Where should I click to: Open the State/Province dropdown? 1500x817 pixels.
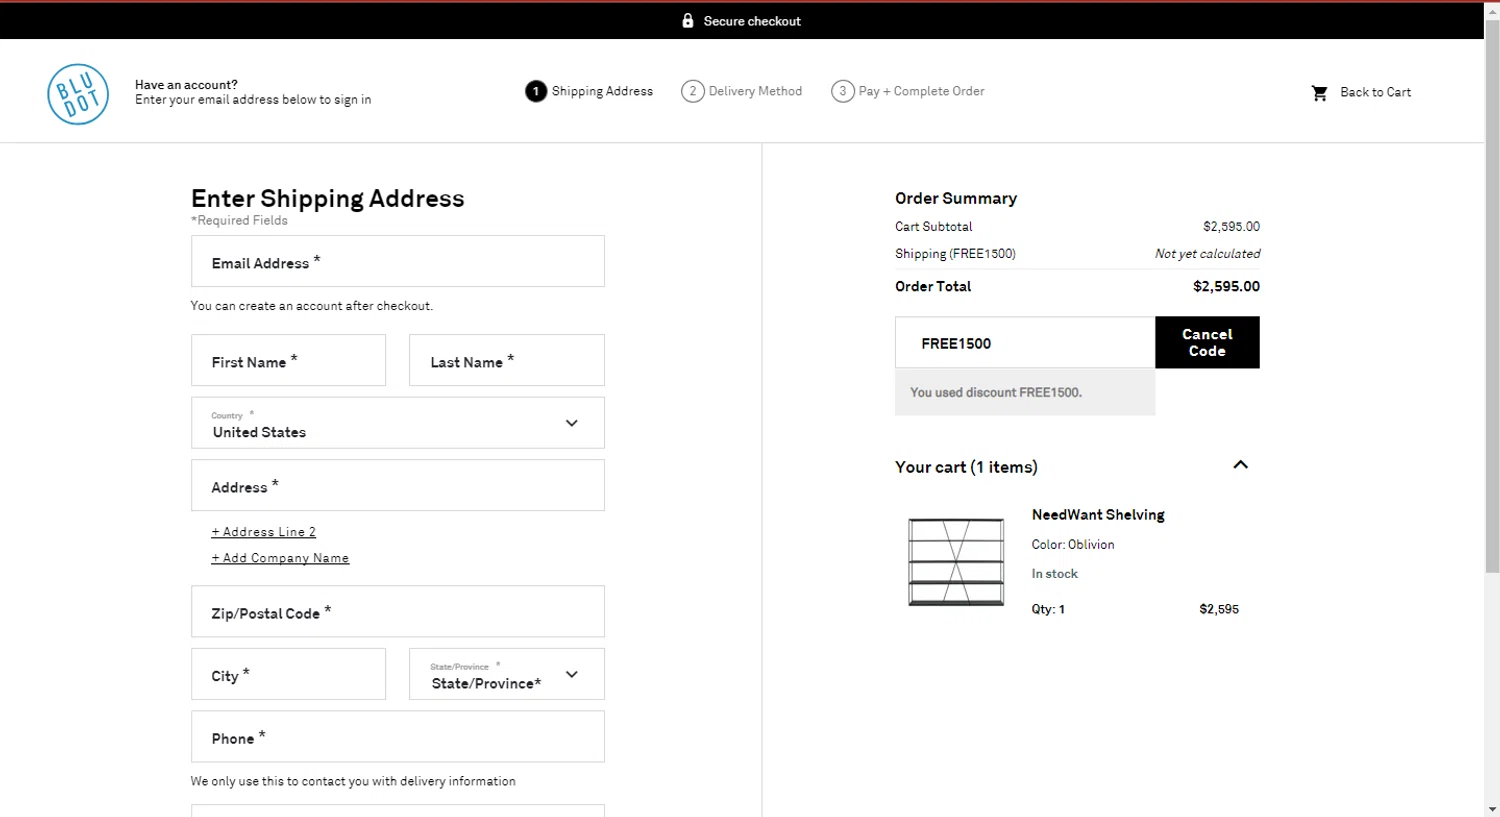(507, 674)
